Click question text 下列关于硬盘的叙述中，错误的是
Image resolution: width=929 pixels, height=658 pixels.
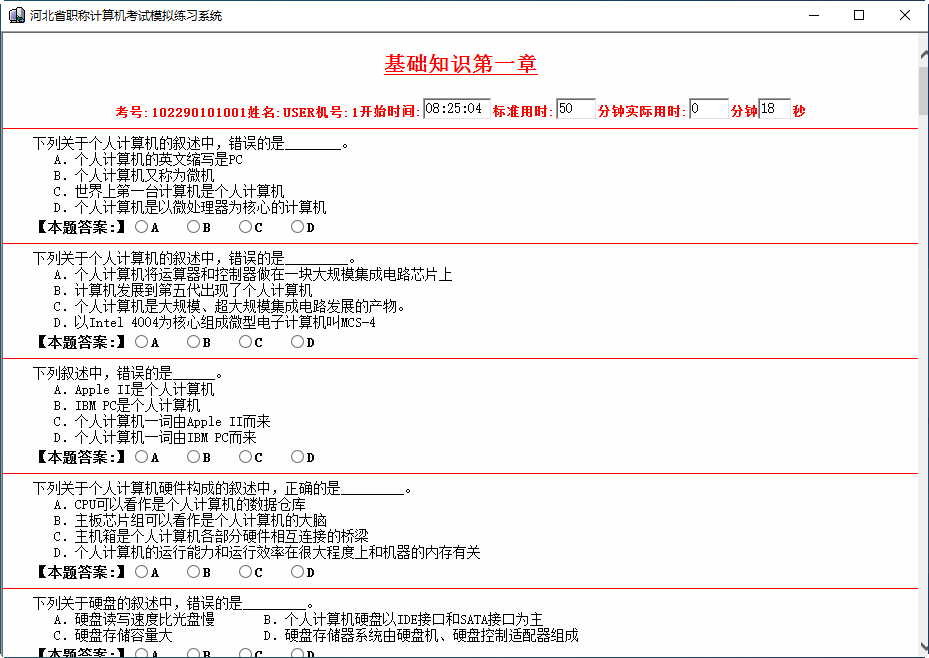click(x=137, y=604)
